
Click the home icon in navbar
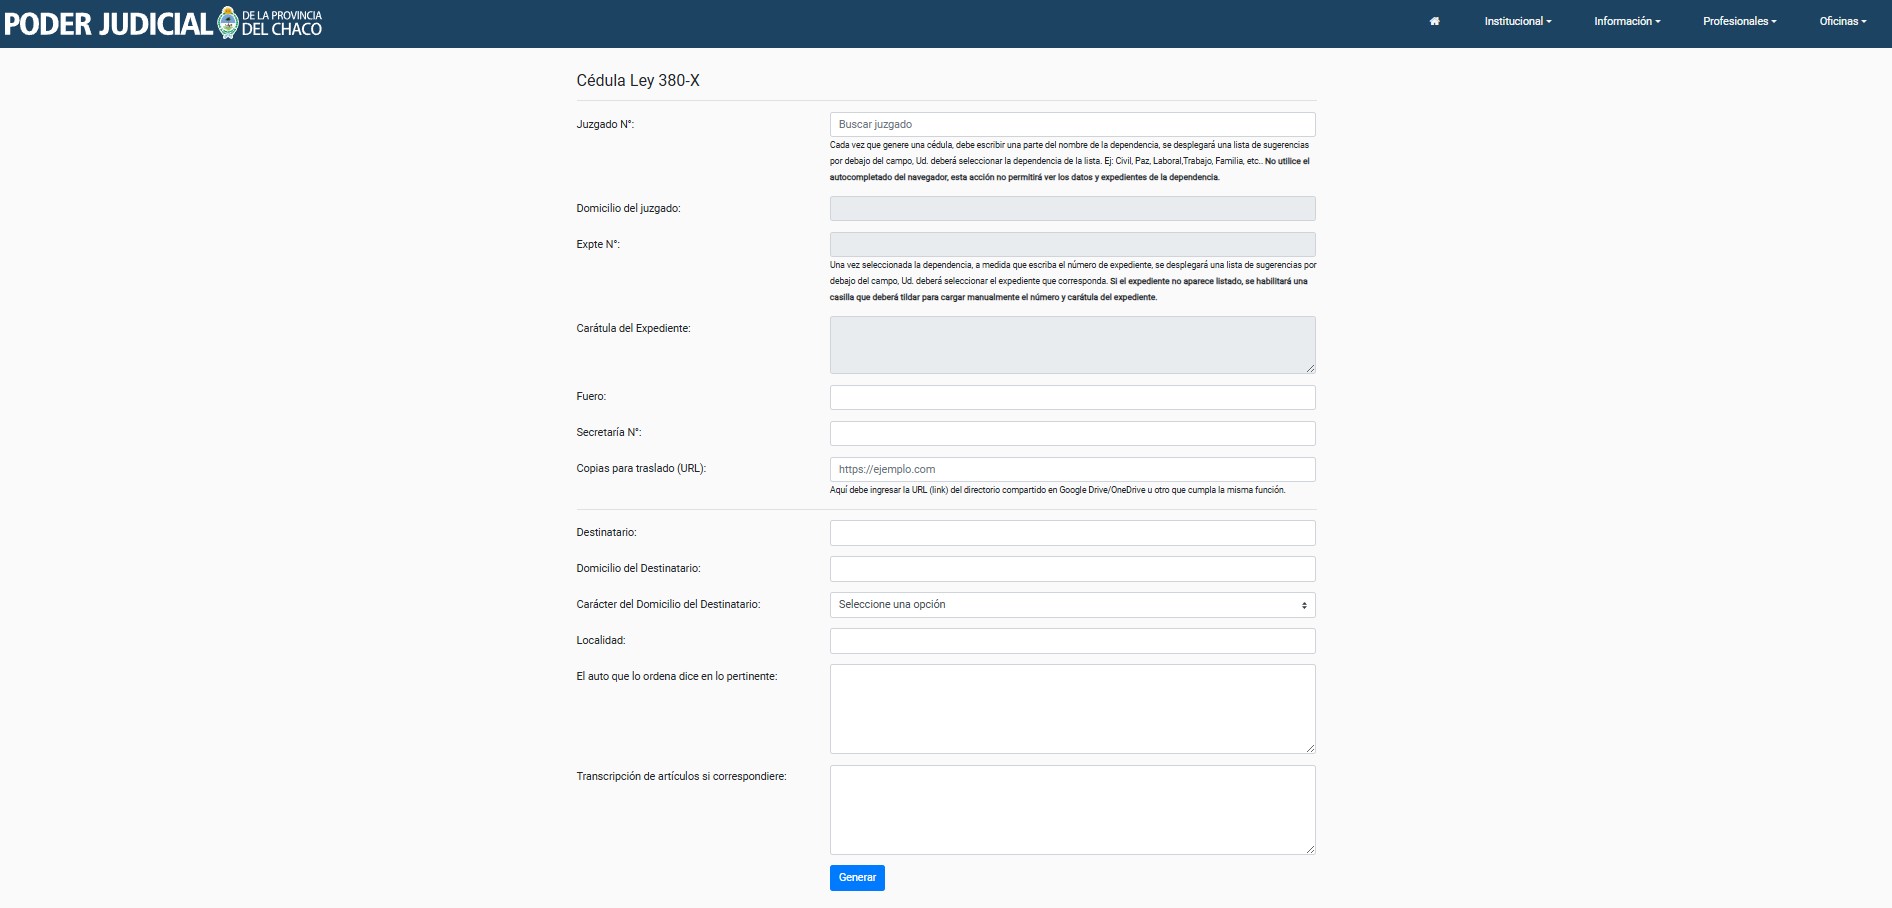pyautogui.click(x=1434, y=21)
